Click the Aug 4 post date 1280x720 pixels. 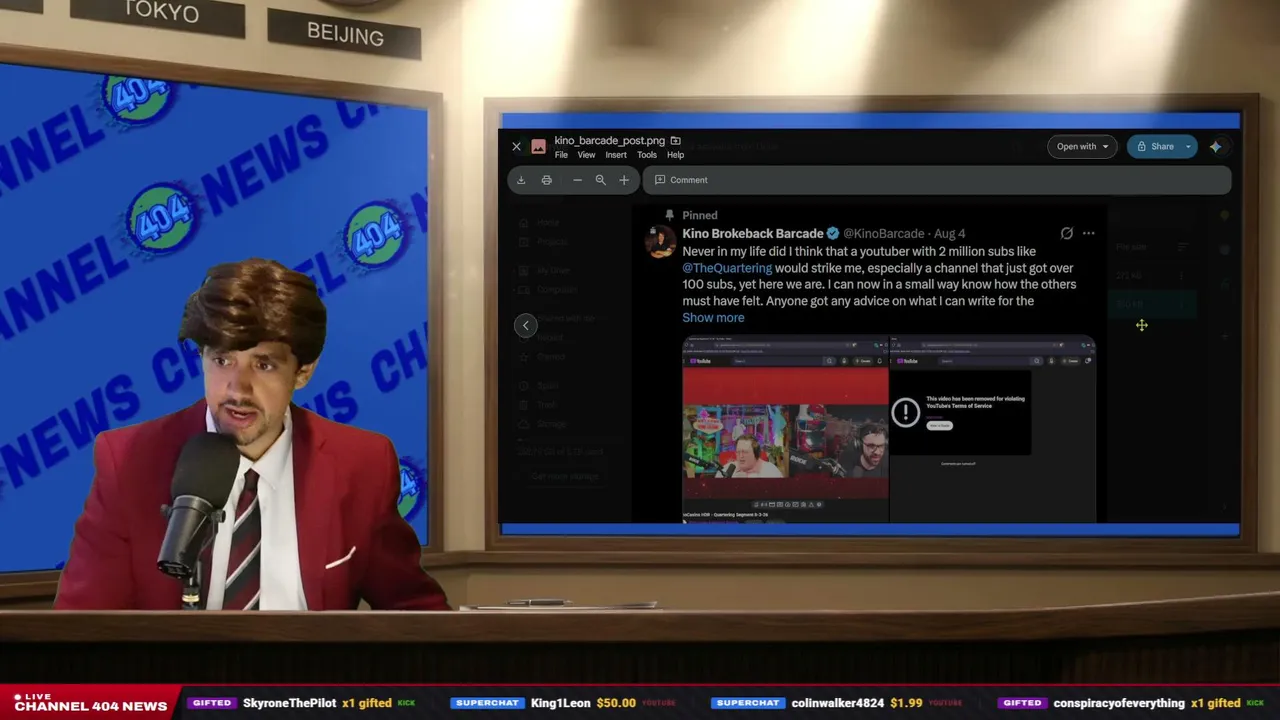[950, 234]
